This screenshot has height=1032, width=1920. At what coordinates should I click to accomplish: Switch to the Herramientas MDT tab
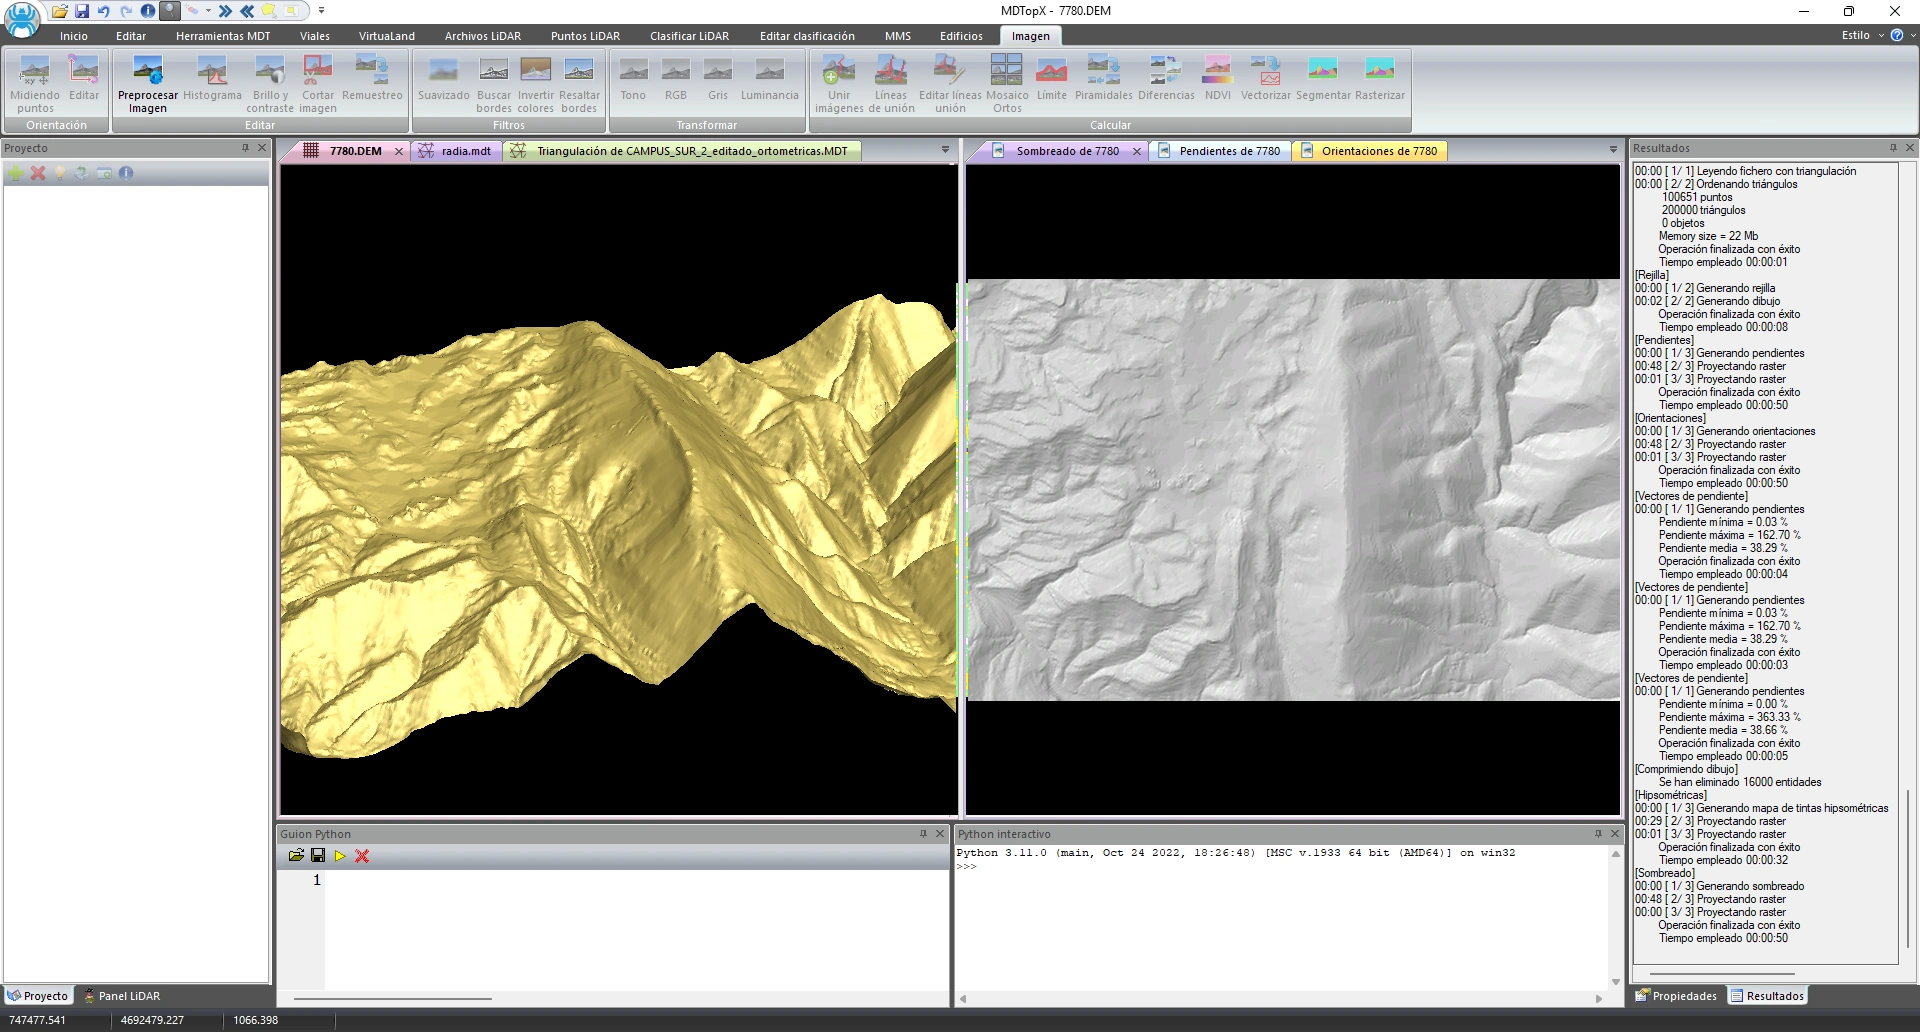(x=223, y=36)
